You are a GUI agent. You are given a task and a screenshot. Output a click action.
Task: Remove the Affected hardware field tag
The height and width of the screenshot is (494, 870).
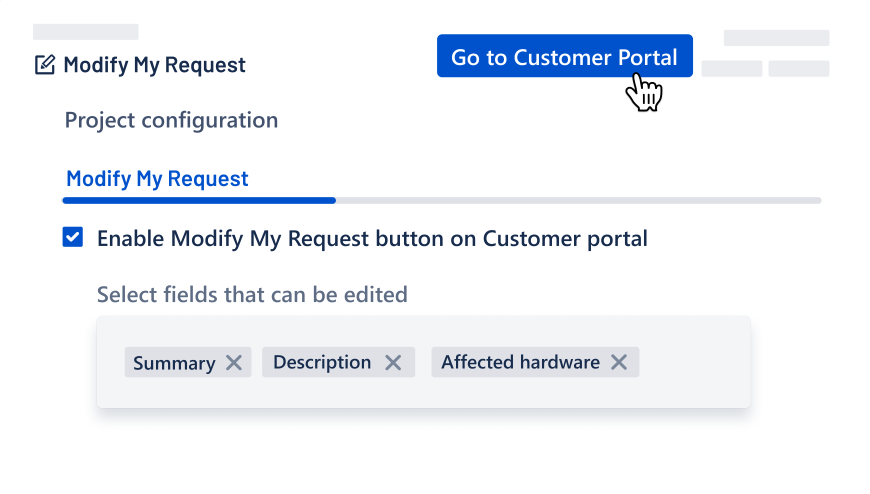619,363
